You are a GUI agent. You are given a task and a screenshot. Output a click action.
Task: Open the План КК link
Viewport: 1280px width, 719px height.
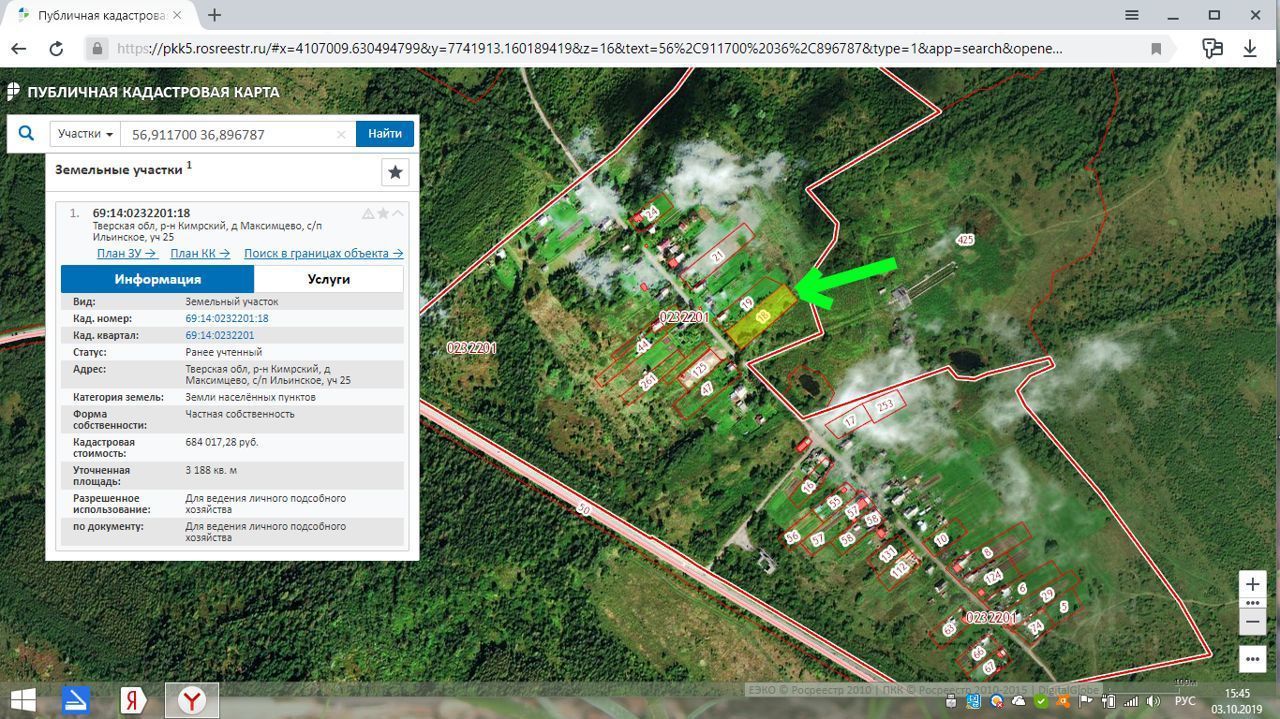coord(200,253)
